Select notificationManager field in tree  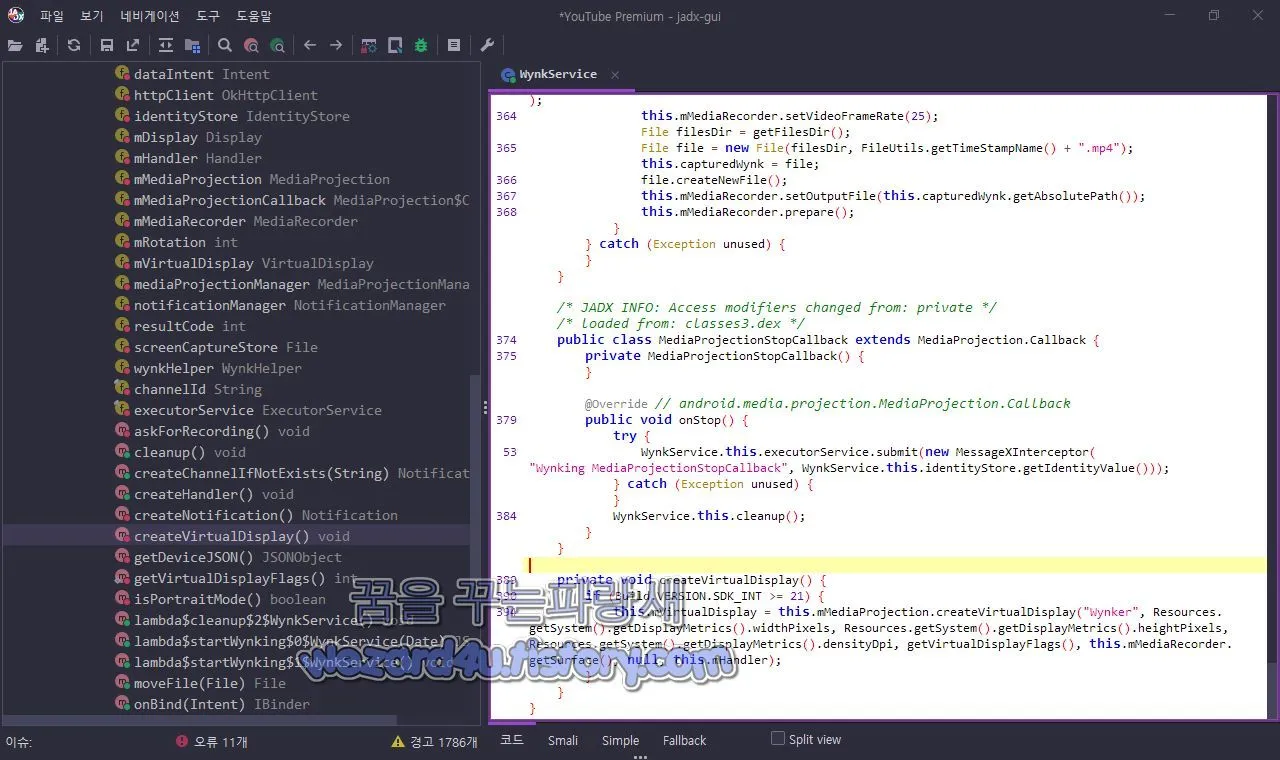click(280, 305)
